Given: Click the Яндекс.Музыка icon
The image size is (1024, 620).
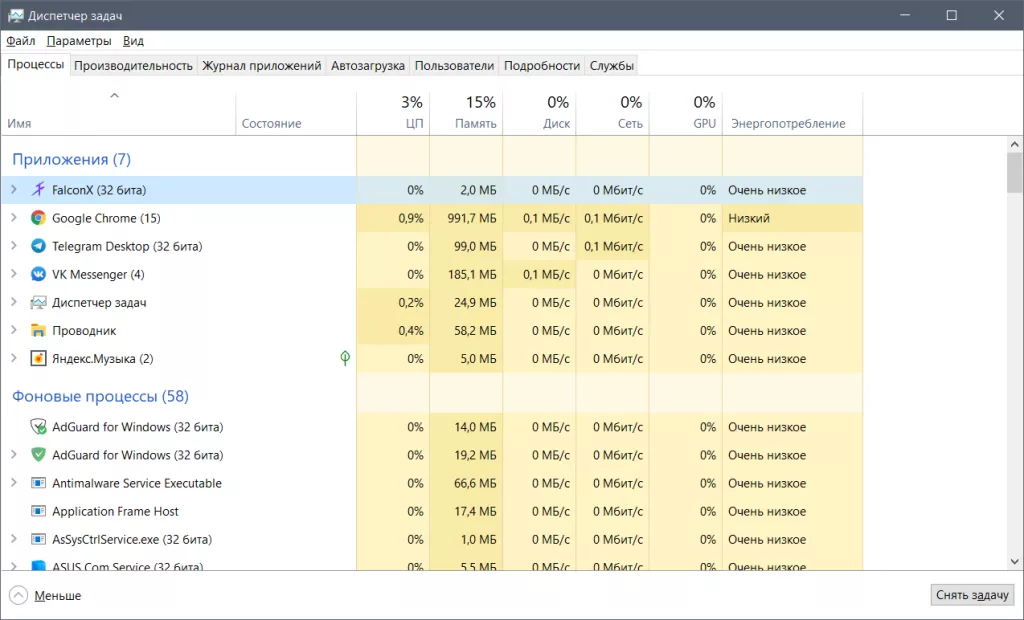Looking at the screenshot, I should 38,359.
